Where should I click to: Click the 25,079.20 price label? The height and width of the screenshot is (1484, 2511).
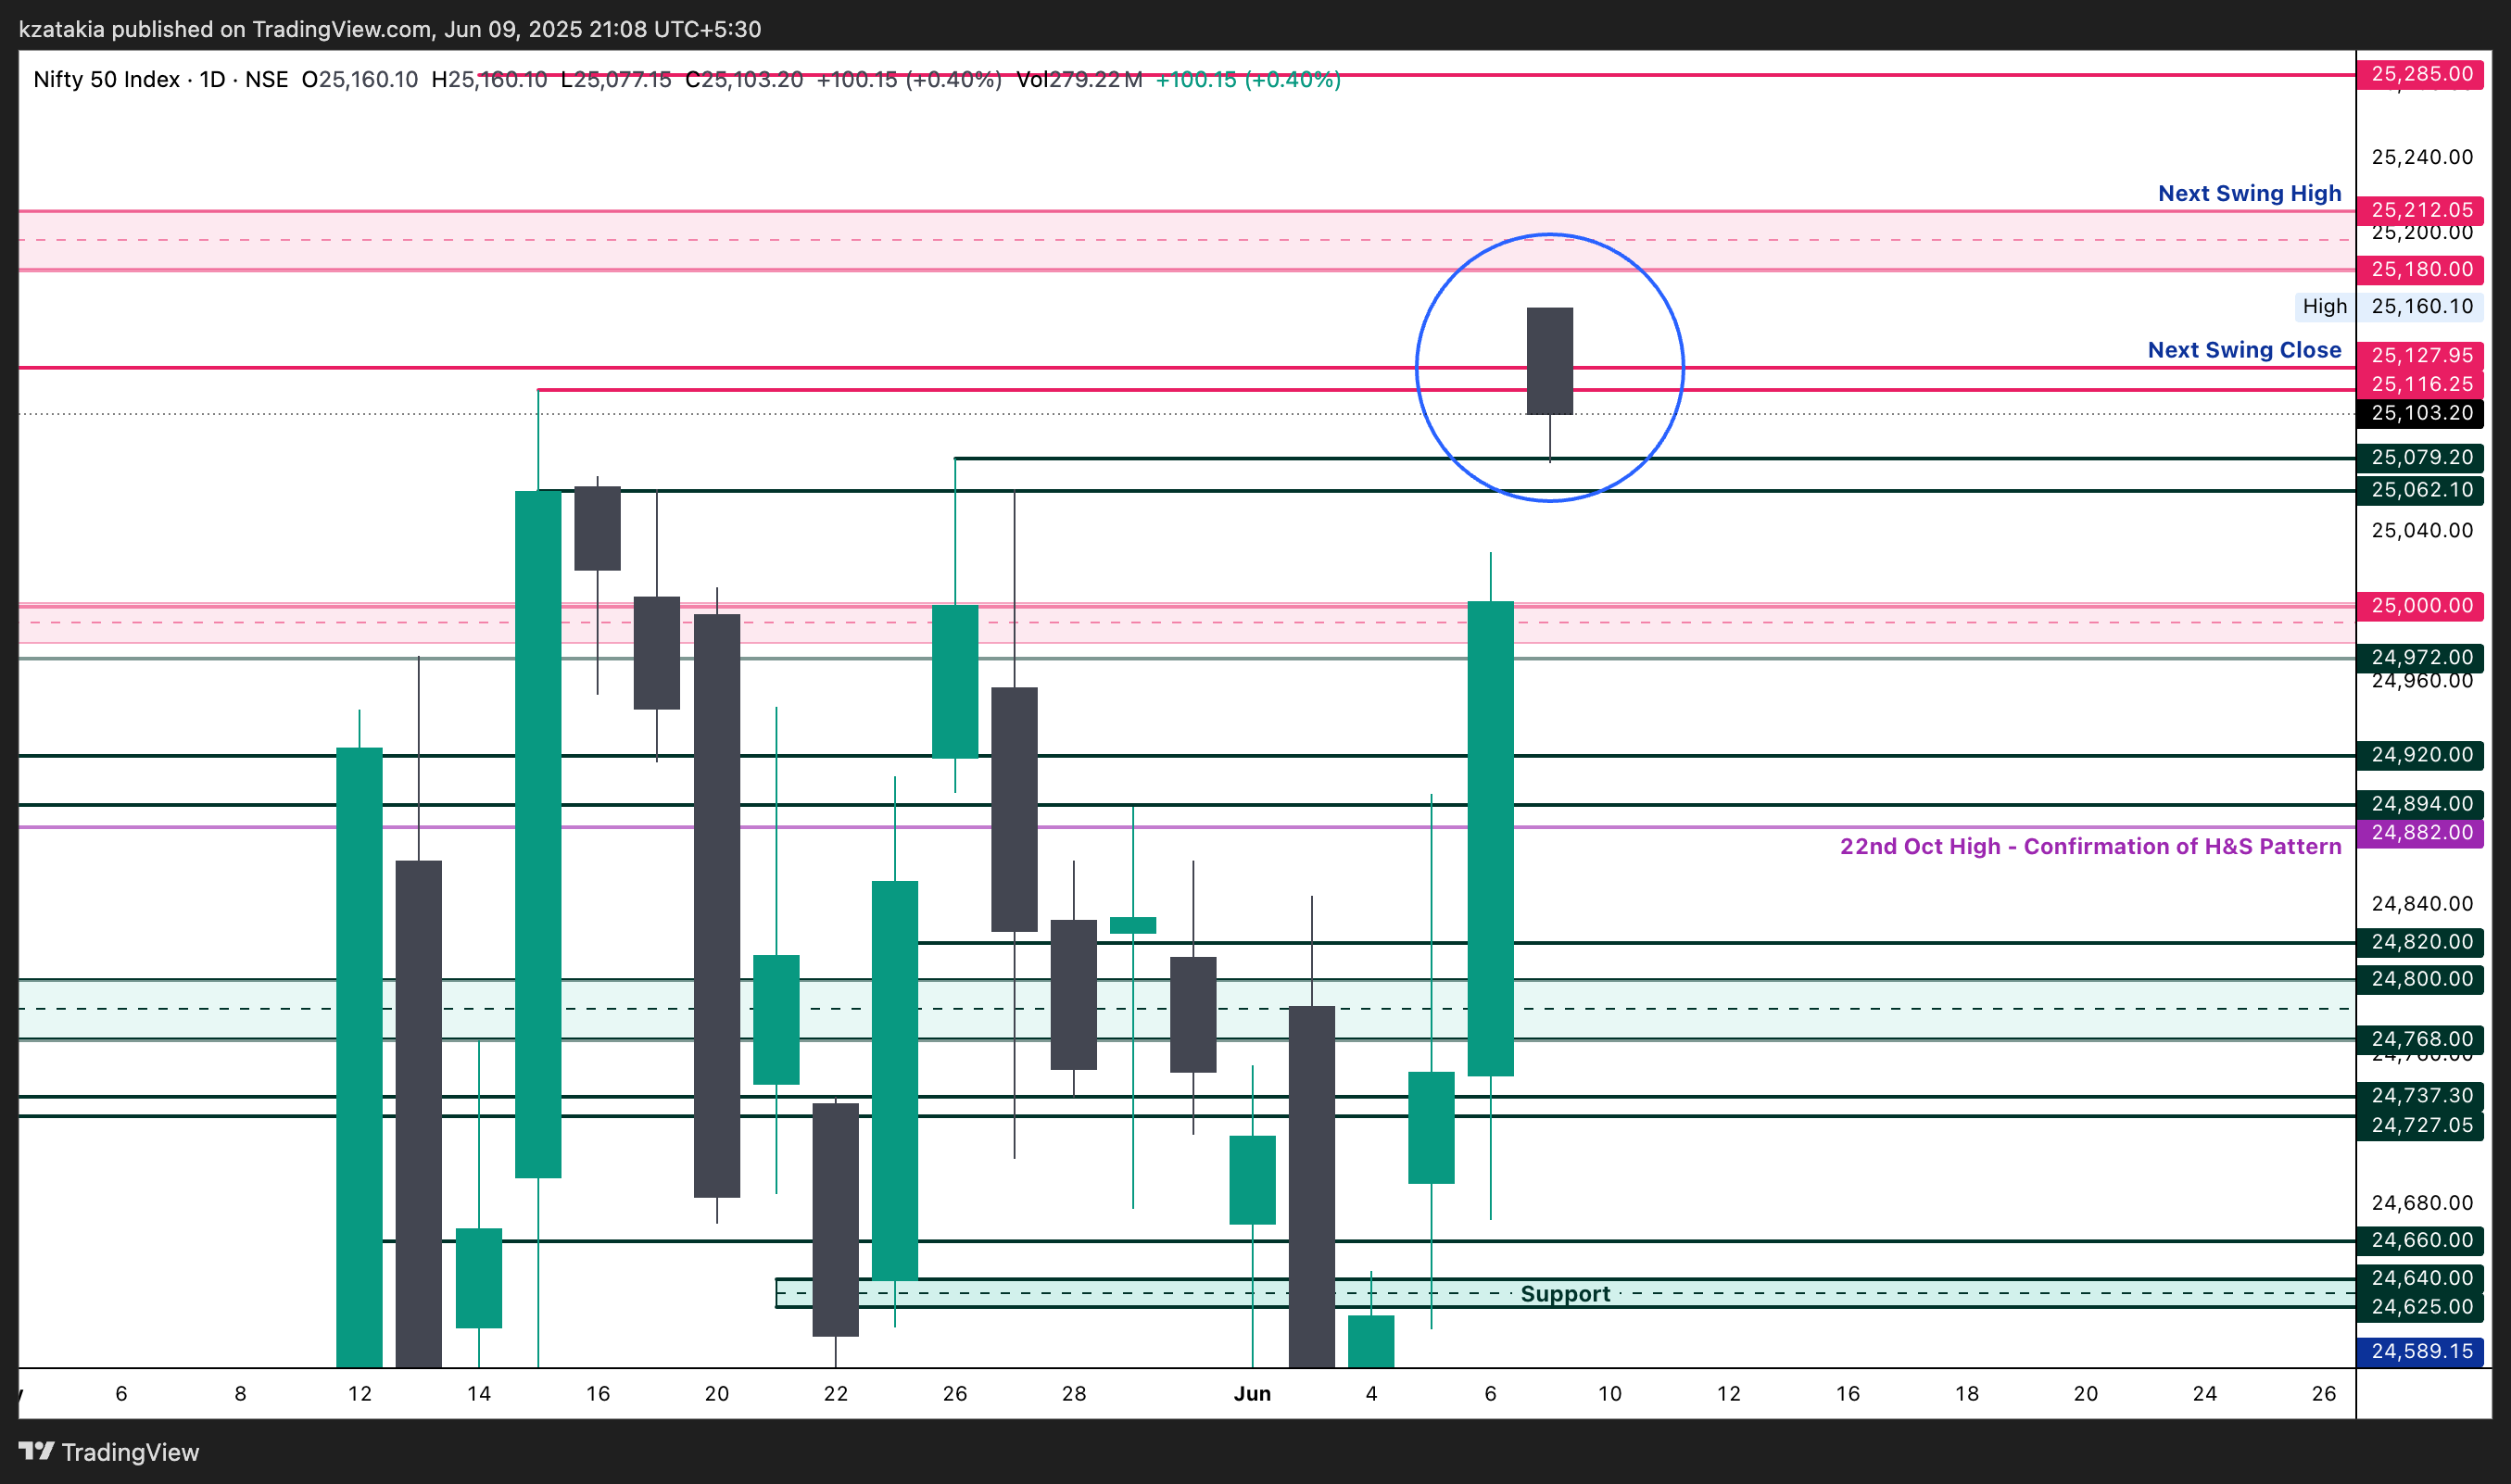click(x=2420, y=457)
